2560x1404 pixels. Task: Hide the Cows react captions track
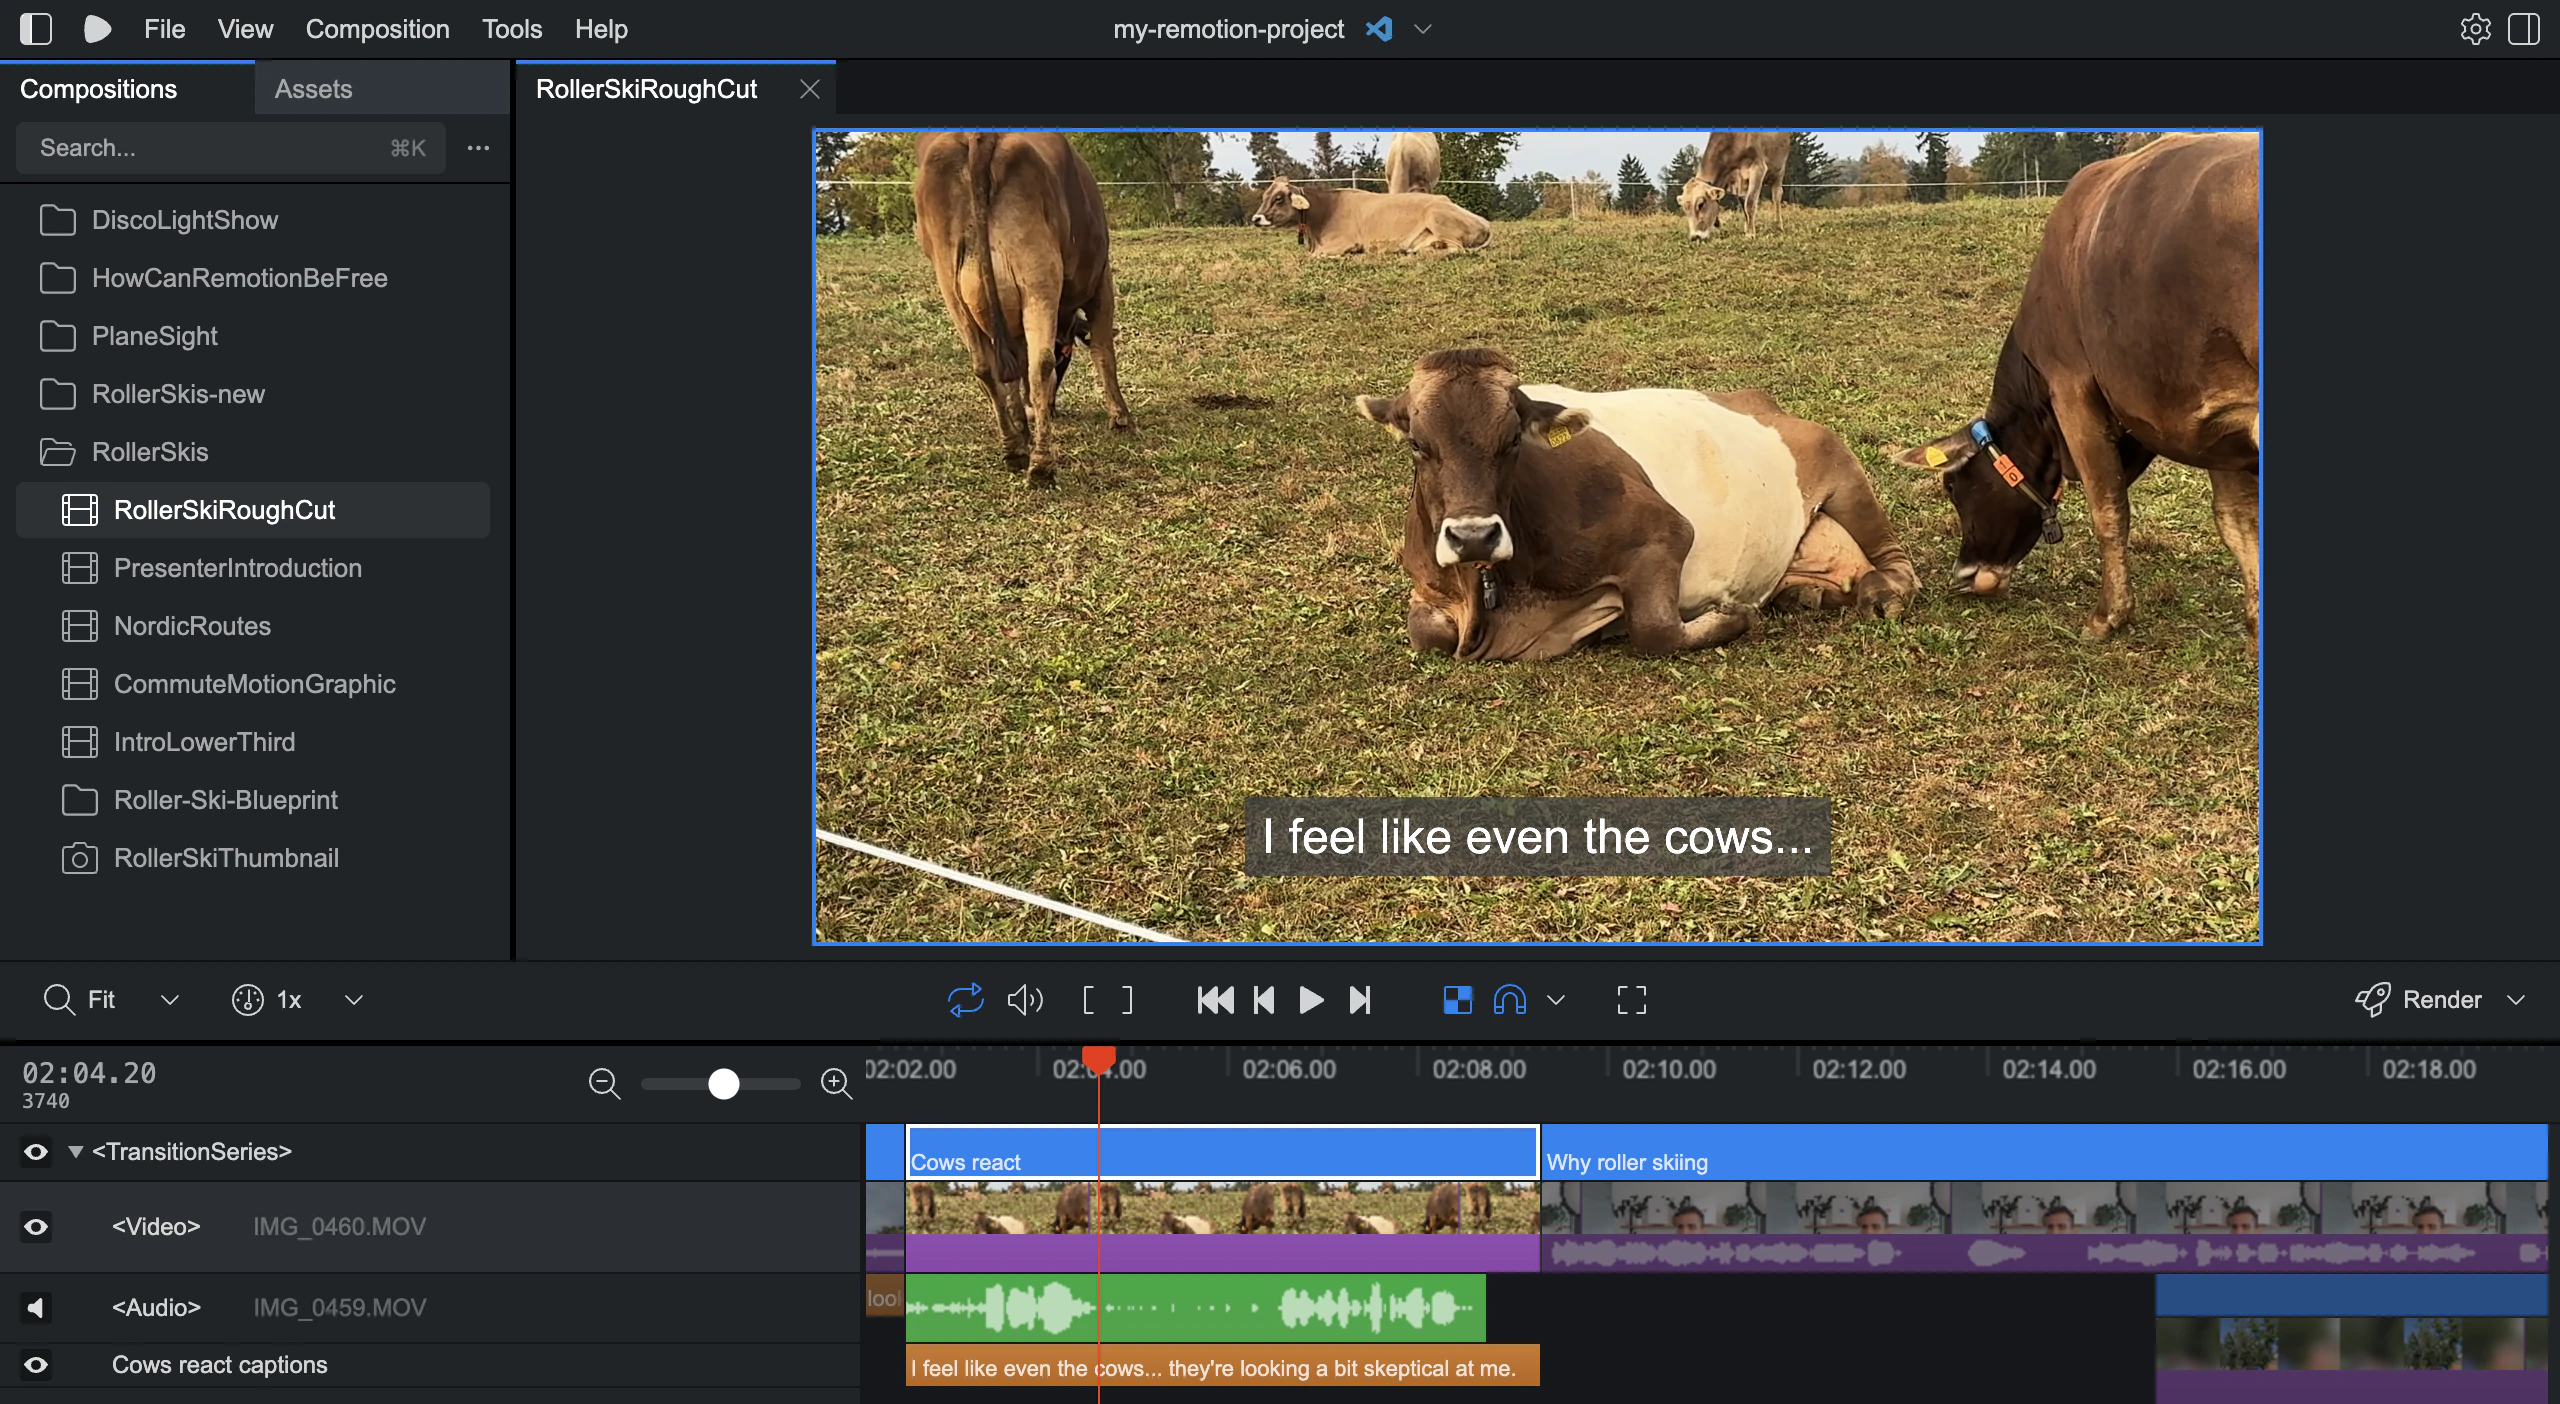(x=36, y=1365)
